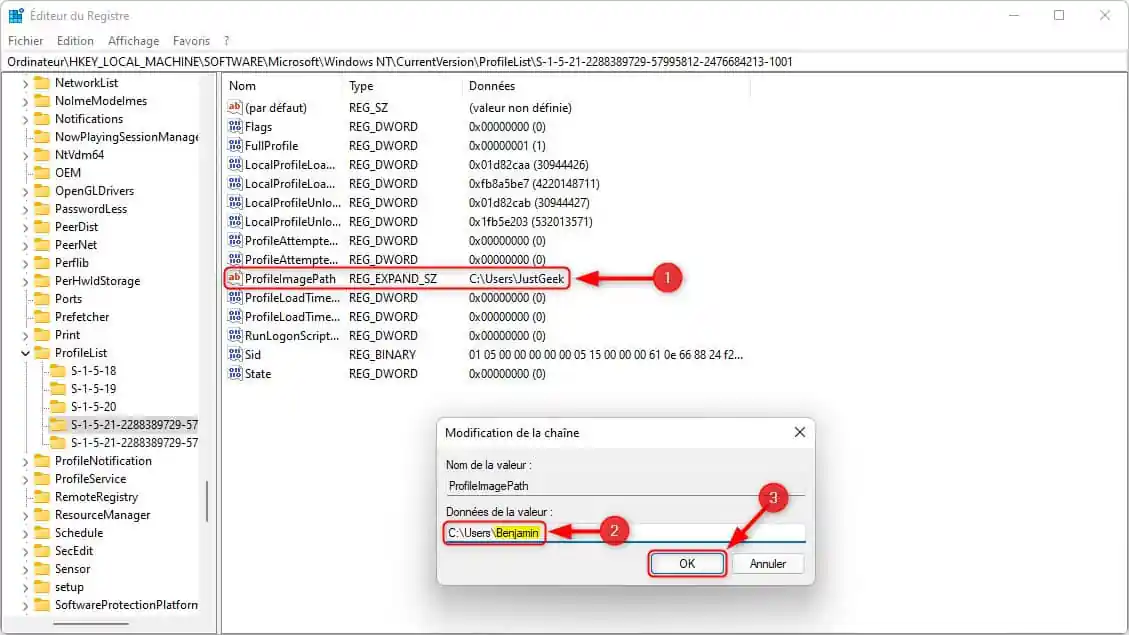Cancel the edit with Annuler
The width and height of the screenshot is (1129, 635).
(768, 564)
